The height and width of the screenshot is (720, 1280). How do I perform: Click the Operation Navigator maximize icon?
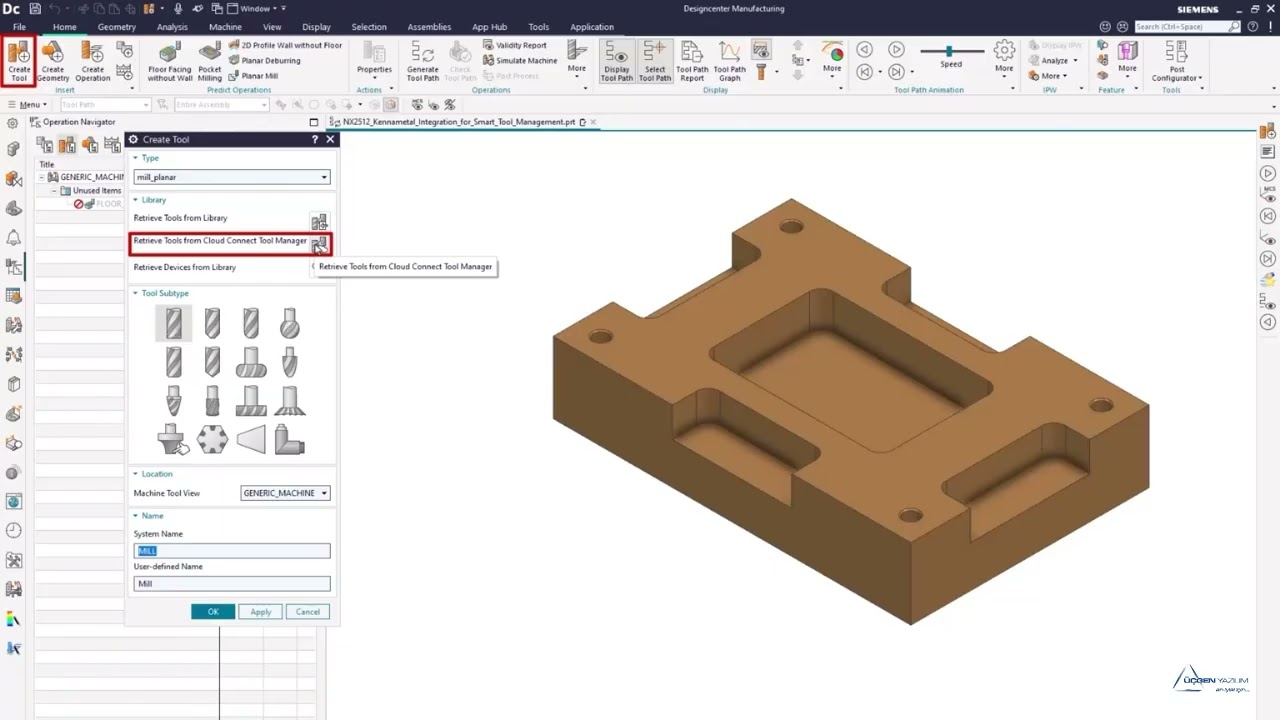[313, 122]
